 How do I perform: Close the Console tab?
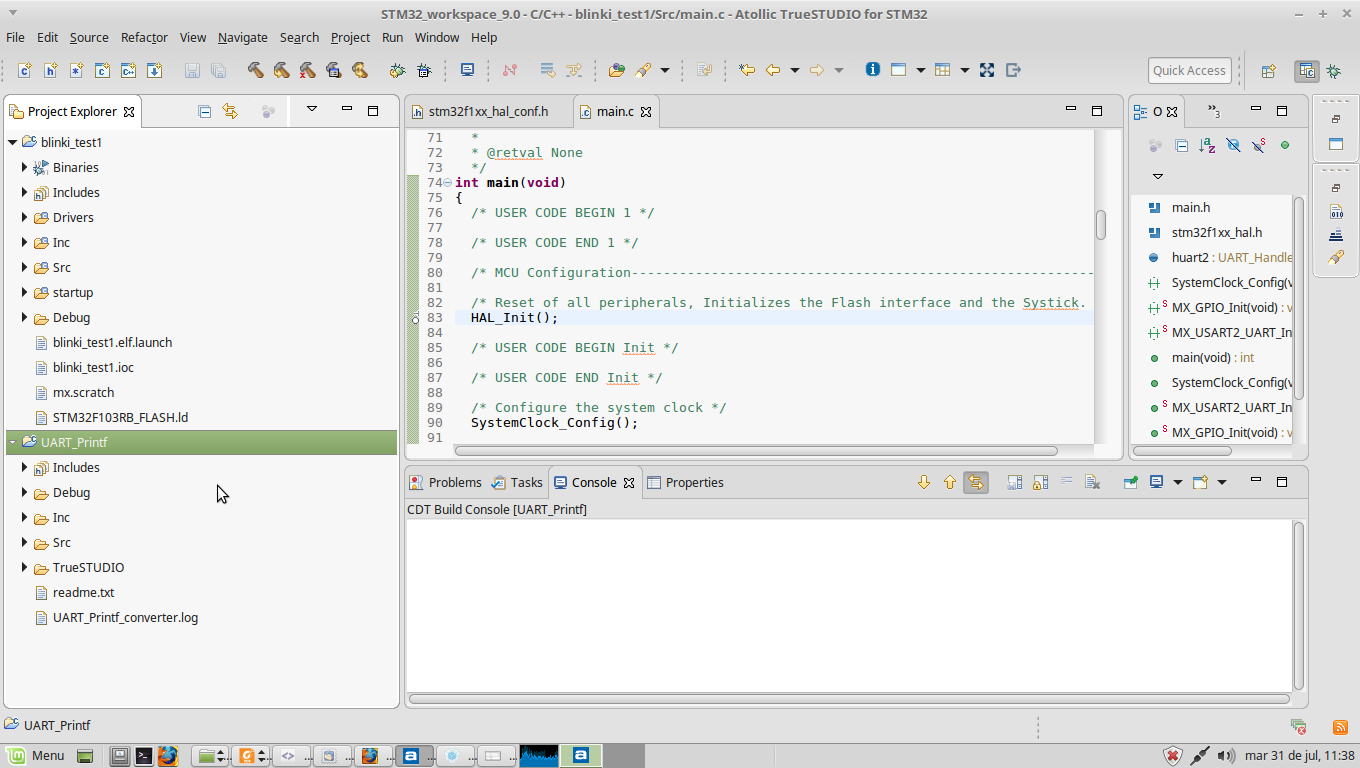629,483
